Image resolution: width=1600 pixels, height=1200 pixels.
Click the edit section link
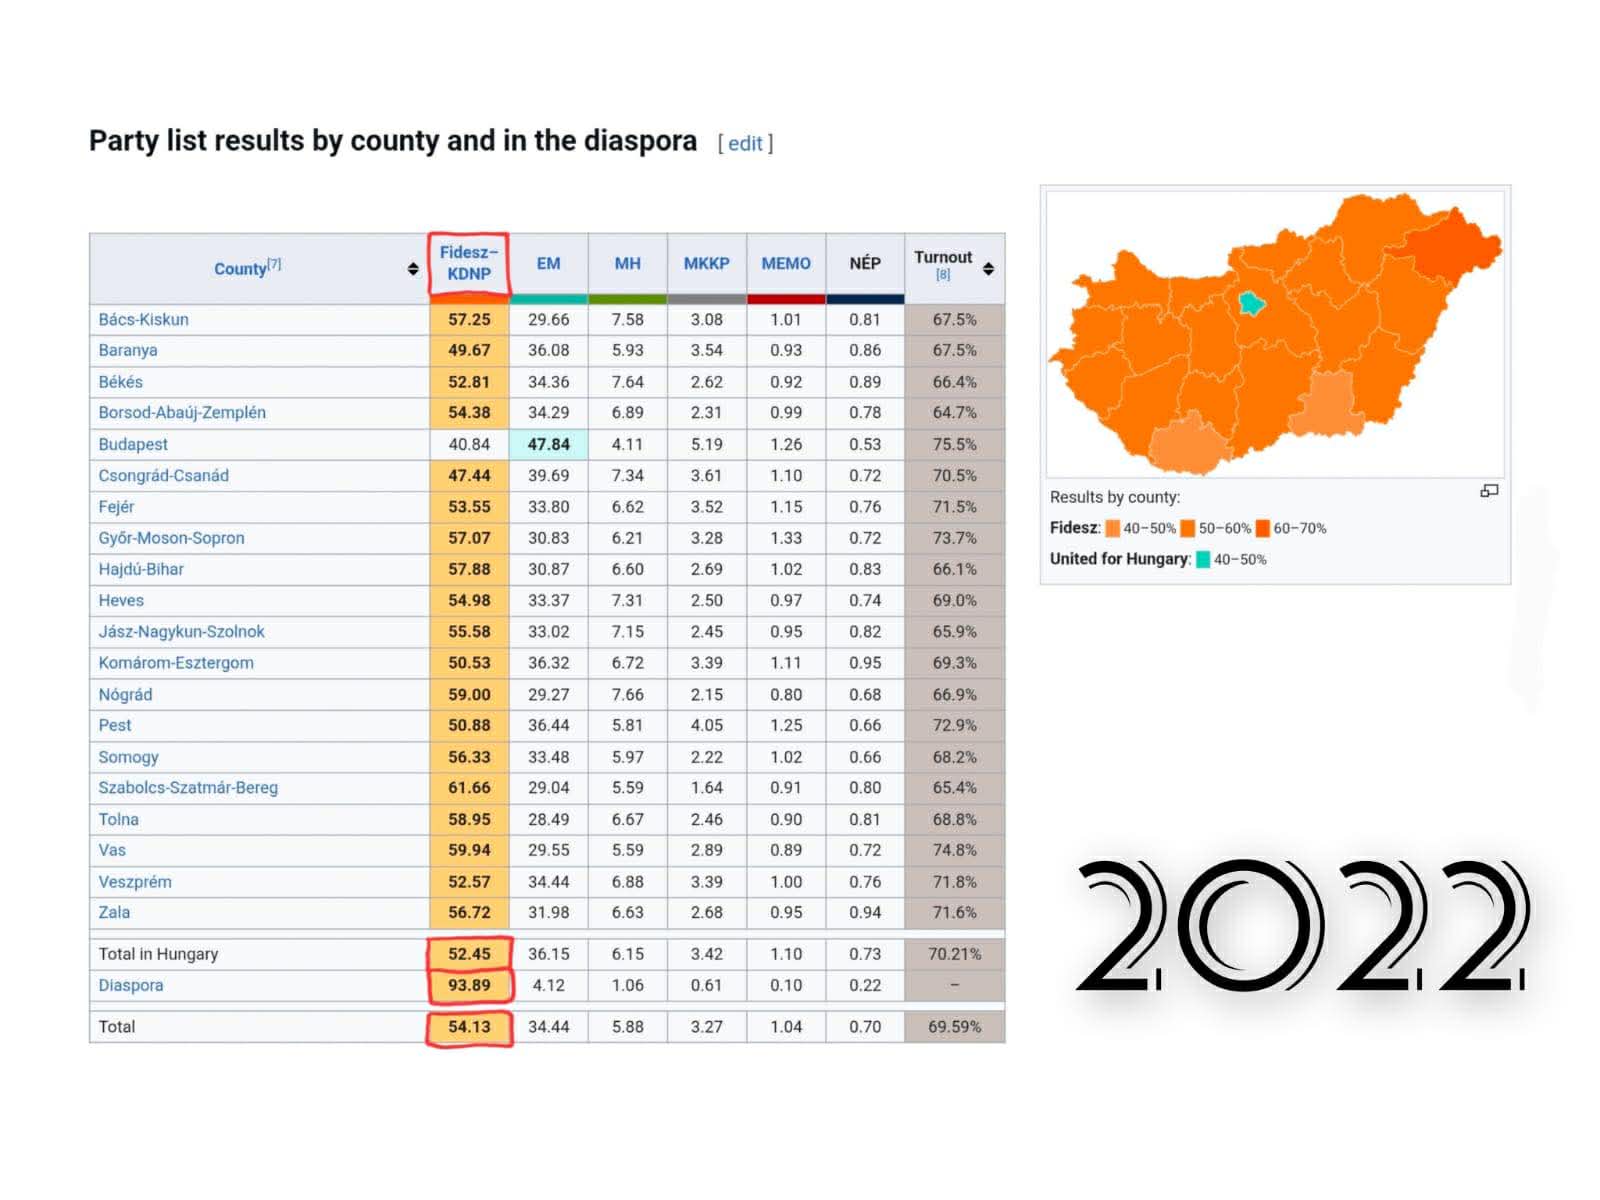click(745, 143)
